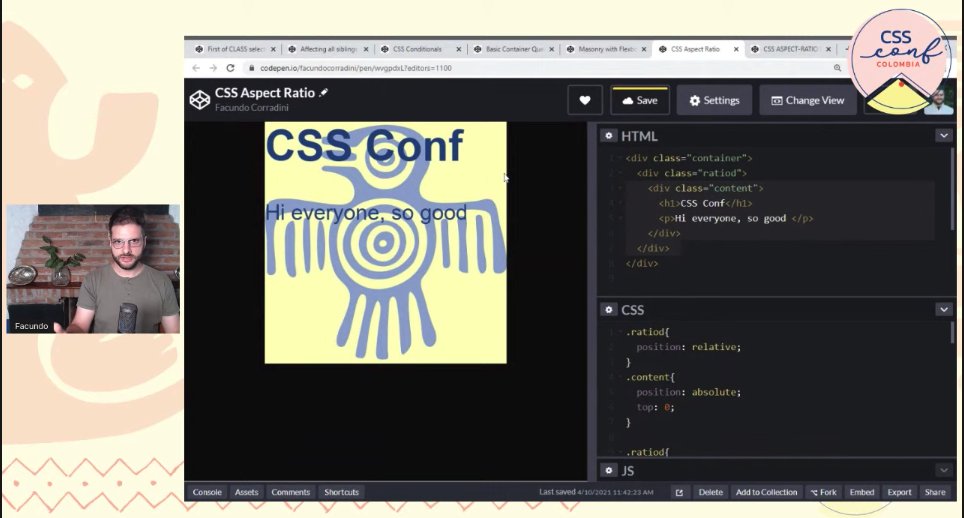
Task: Open the Assets panel
Action: pyautogui.click(x=247, y=492)
